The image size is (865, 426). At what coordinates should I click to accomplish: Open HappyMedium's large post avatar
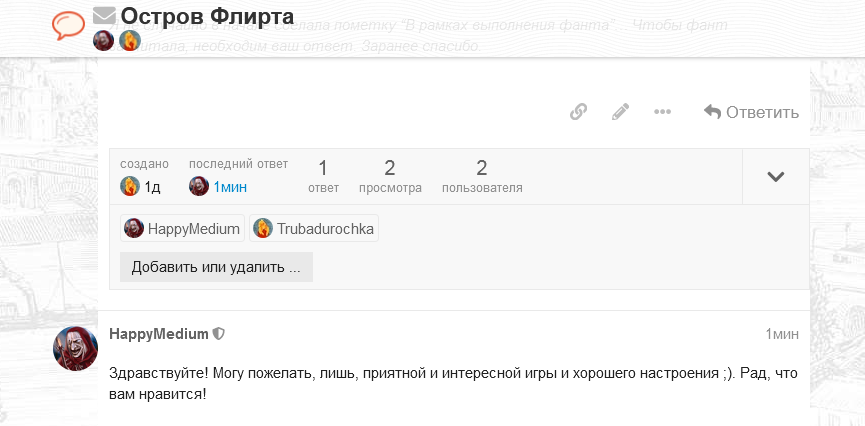coord(75,348)
